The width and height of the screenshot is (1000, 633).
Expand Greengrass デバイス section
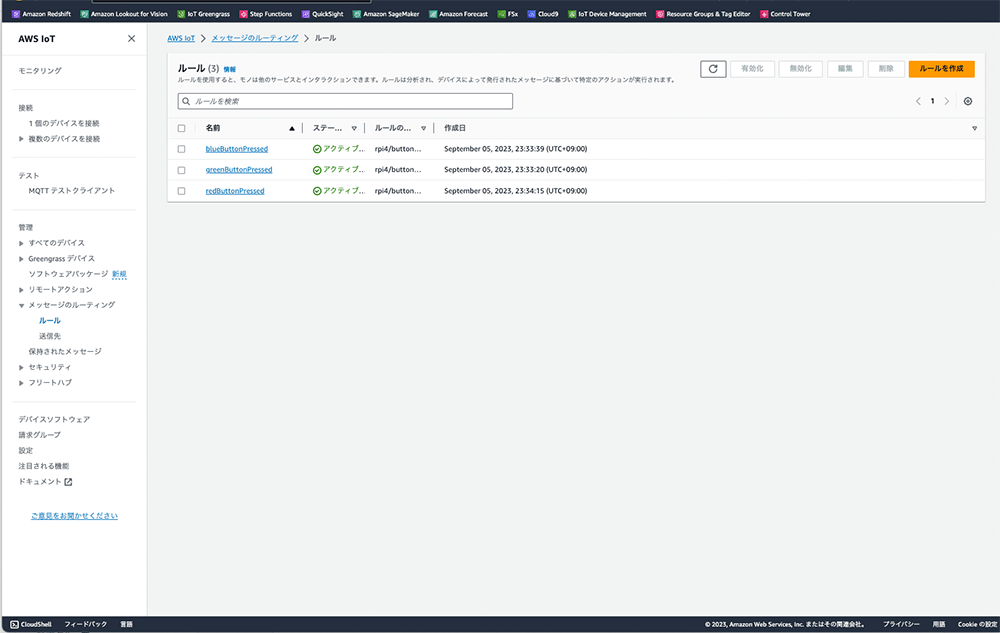click(x=21, y=259)
